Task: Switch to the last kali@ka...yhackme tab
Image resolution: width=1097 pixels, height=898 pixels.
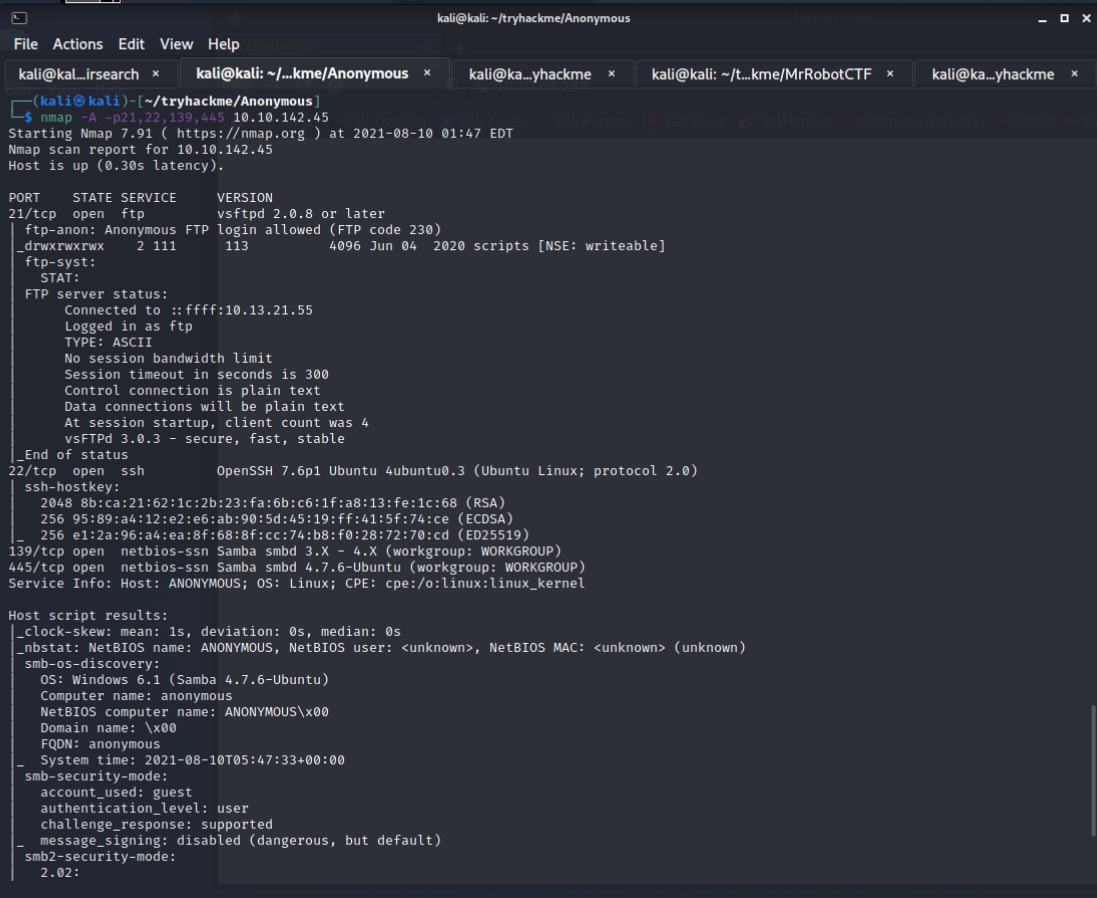Action: [x=992, y=74]
